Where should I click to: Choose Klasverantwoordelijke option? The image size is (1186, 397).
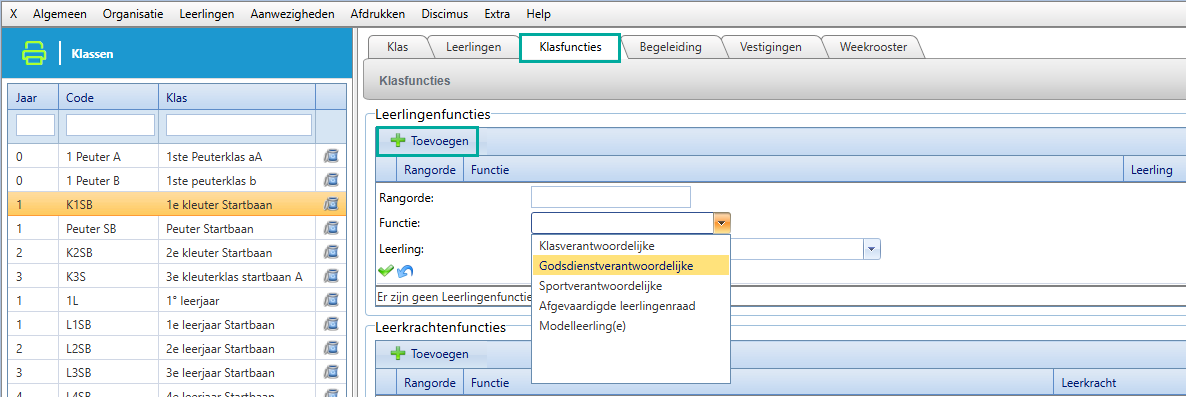pos(597,246)
